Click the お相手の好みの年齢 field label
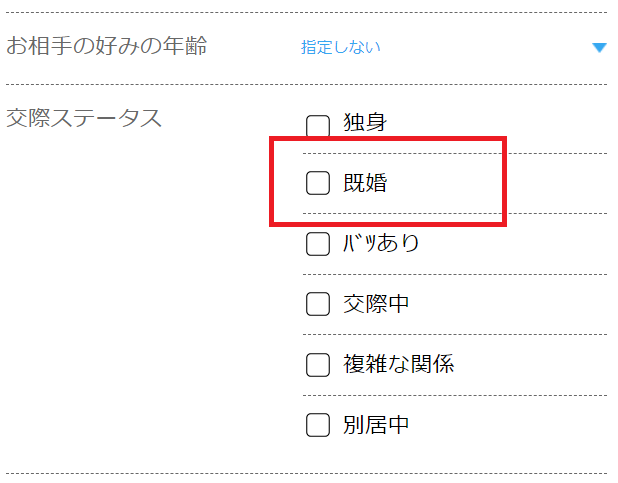The image size is (618, 483). [x=107, y=46]
